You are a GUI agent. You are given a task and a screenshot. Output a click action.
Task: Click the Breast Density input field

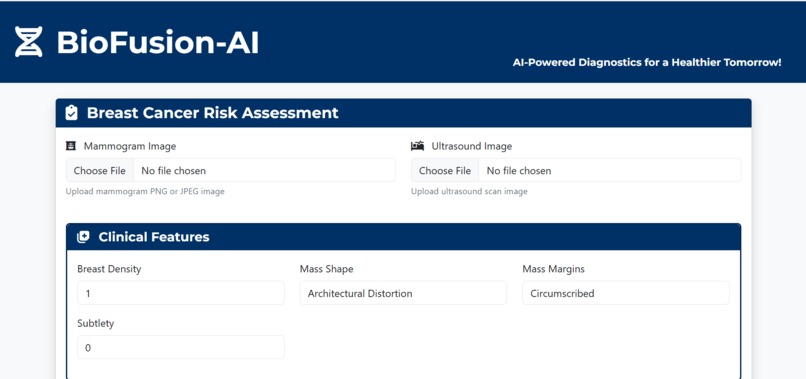click(181, 293)
